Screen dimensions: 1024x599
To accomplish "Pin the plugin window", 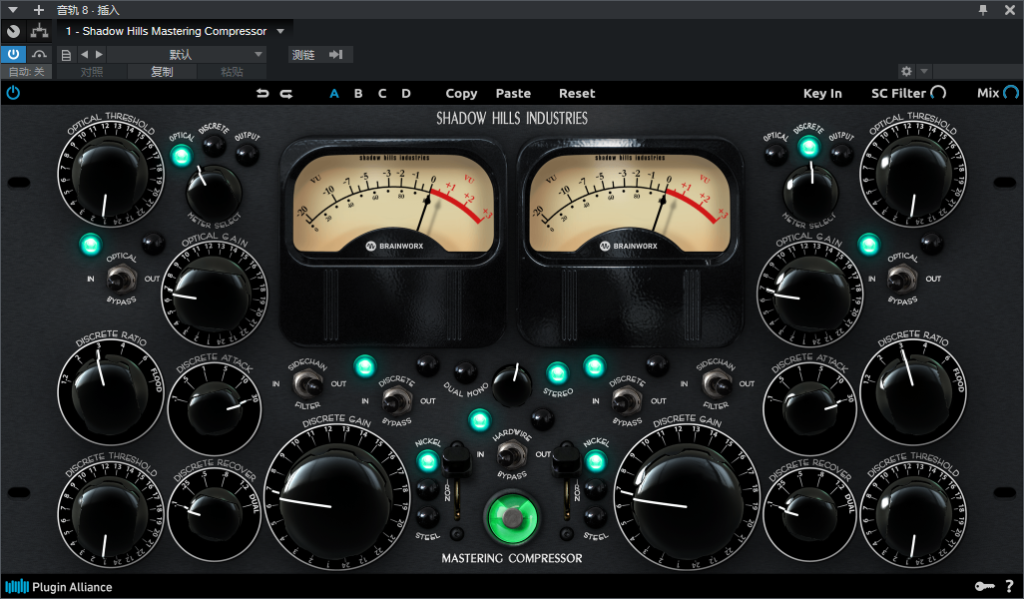I will tap(983, 10).
